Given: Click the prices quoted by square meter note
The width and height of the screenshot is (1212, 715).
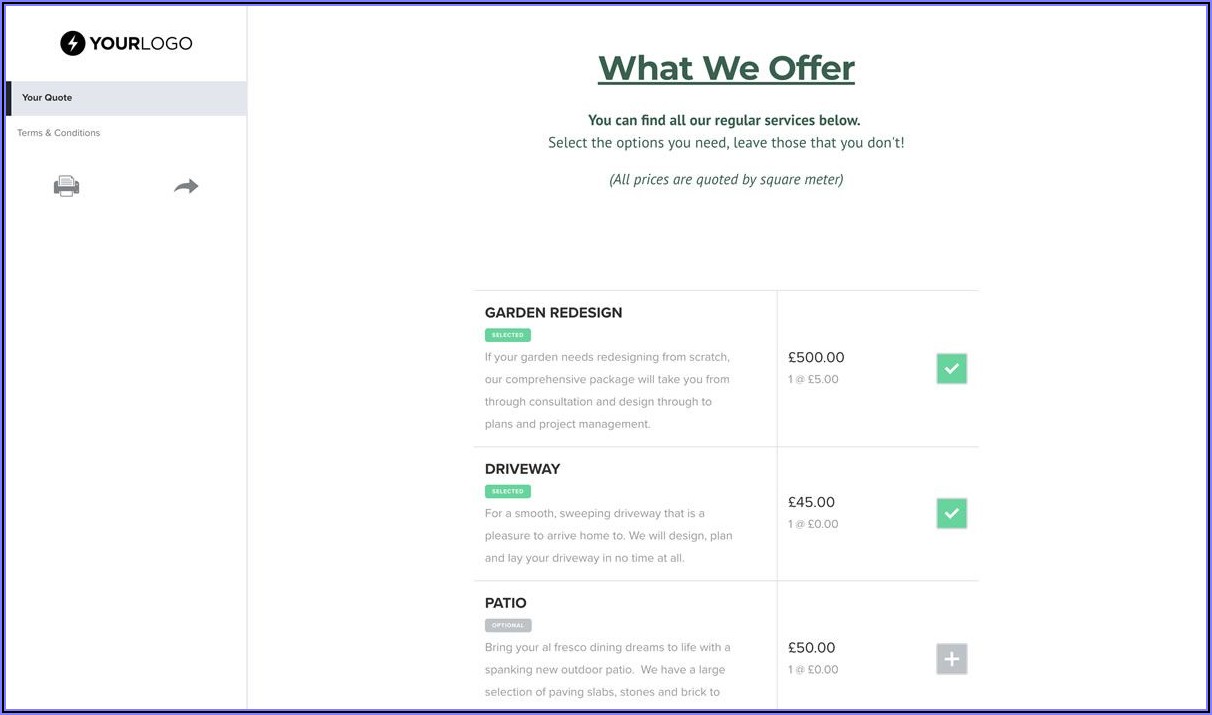Looking at the screenshot, I should pyautogui.click(x=726, y=180).
